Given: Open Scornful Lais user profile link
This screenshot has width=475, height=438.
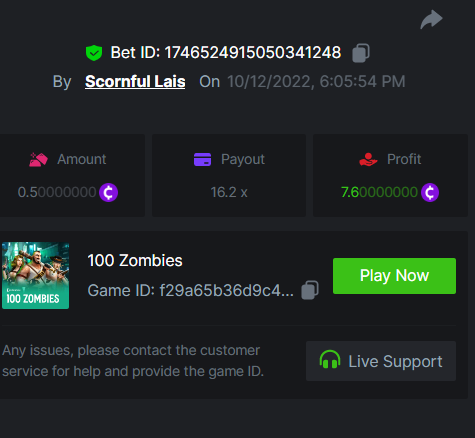Looking at the screenshot, I should click(135, 82).
